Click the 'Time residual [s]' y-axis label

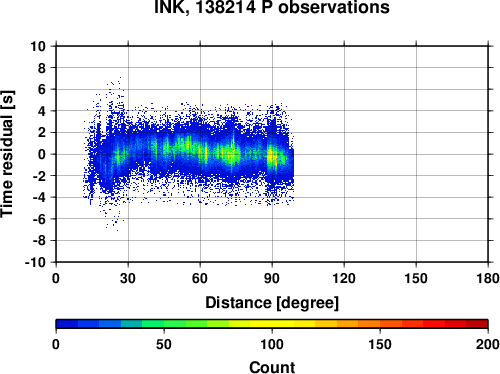[x=7, y=154]
